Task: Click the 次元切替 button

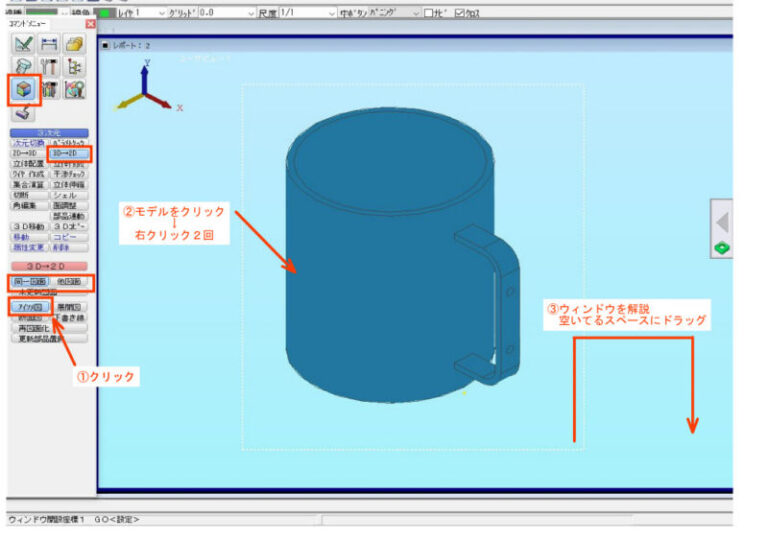Action: (29, 143)
